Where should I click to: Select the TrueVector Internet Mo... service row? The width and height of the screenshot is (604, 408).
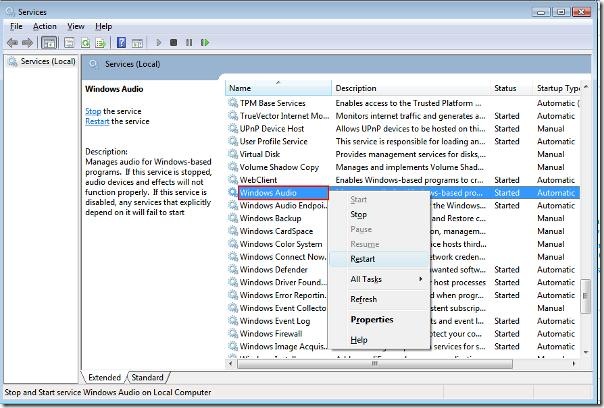pyautogui.click(x=403, y=116)
